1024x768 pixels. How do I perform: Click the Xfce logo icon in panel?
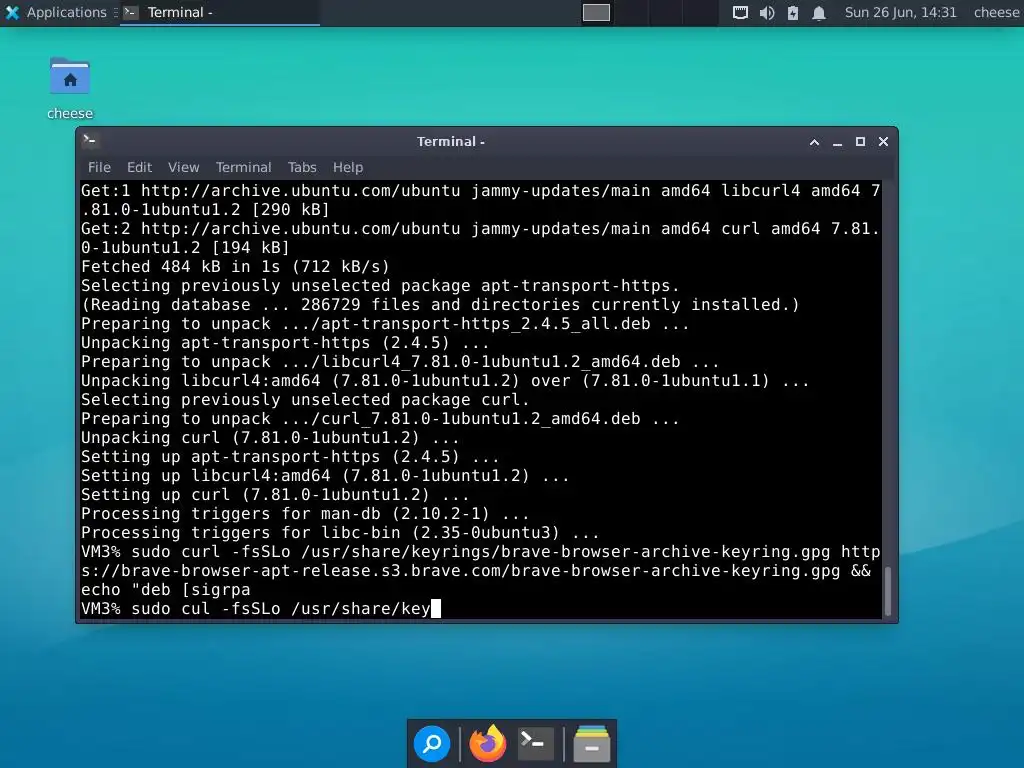(x=12, y=12)
